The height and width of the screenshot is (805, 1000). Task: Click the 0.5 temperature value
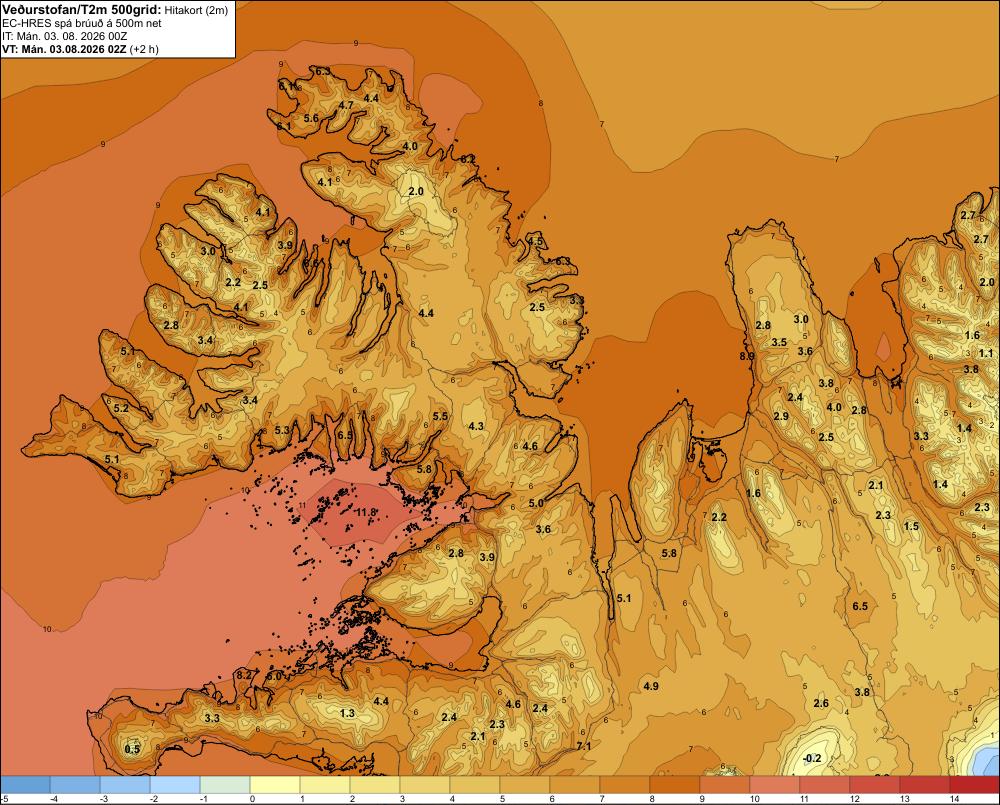tap(132, 749)
